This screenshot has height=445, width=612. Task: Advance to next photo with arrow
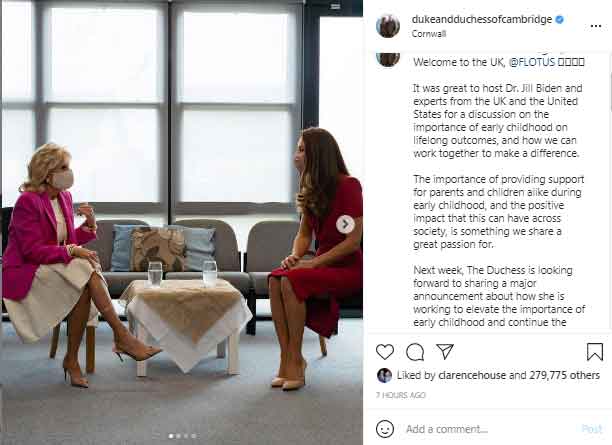345,224
